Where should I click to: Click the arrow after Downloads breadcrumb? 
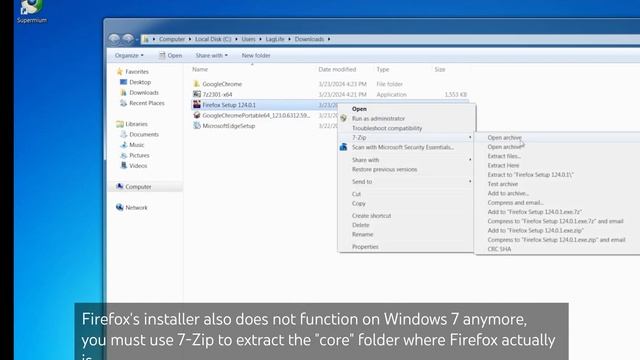click(329, 39)
